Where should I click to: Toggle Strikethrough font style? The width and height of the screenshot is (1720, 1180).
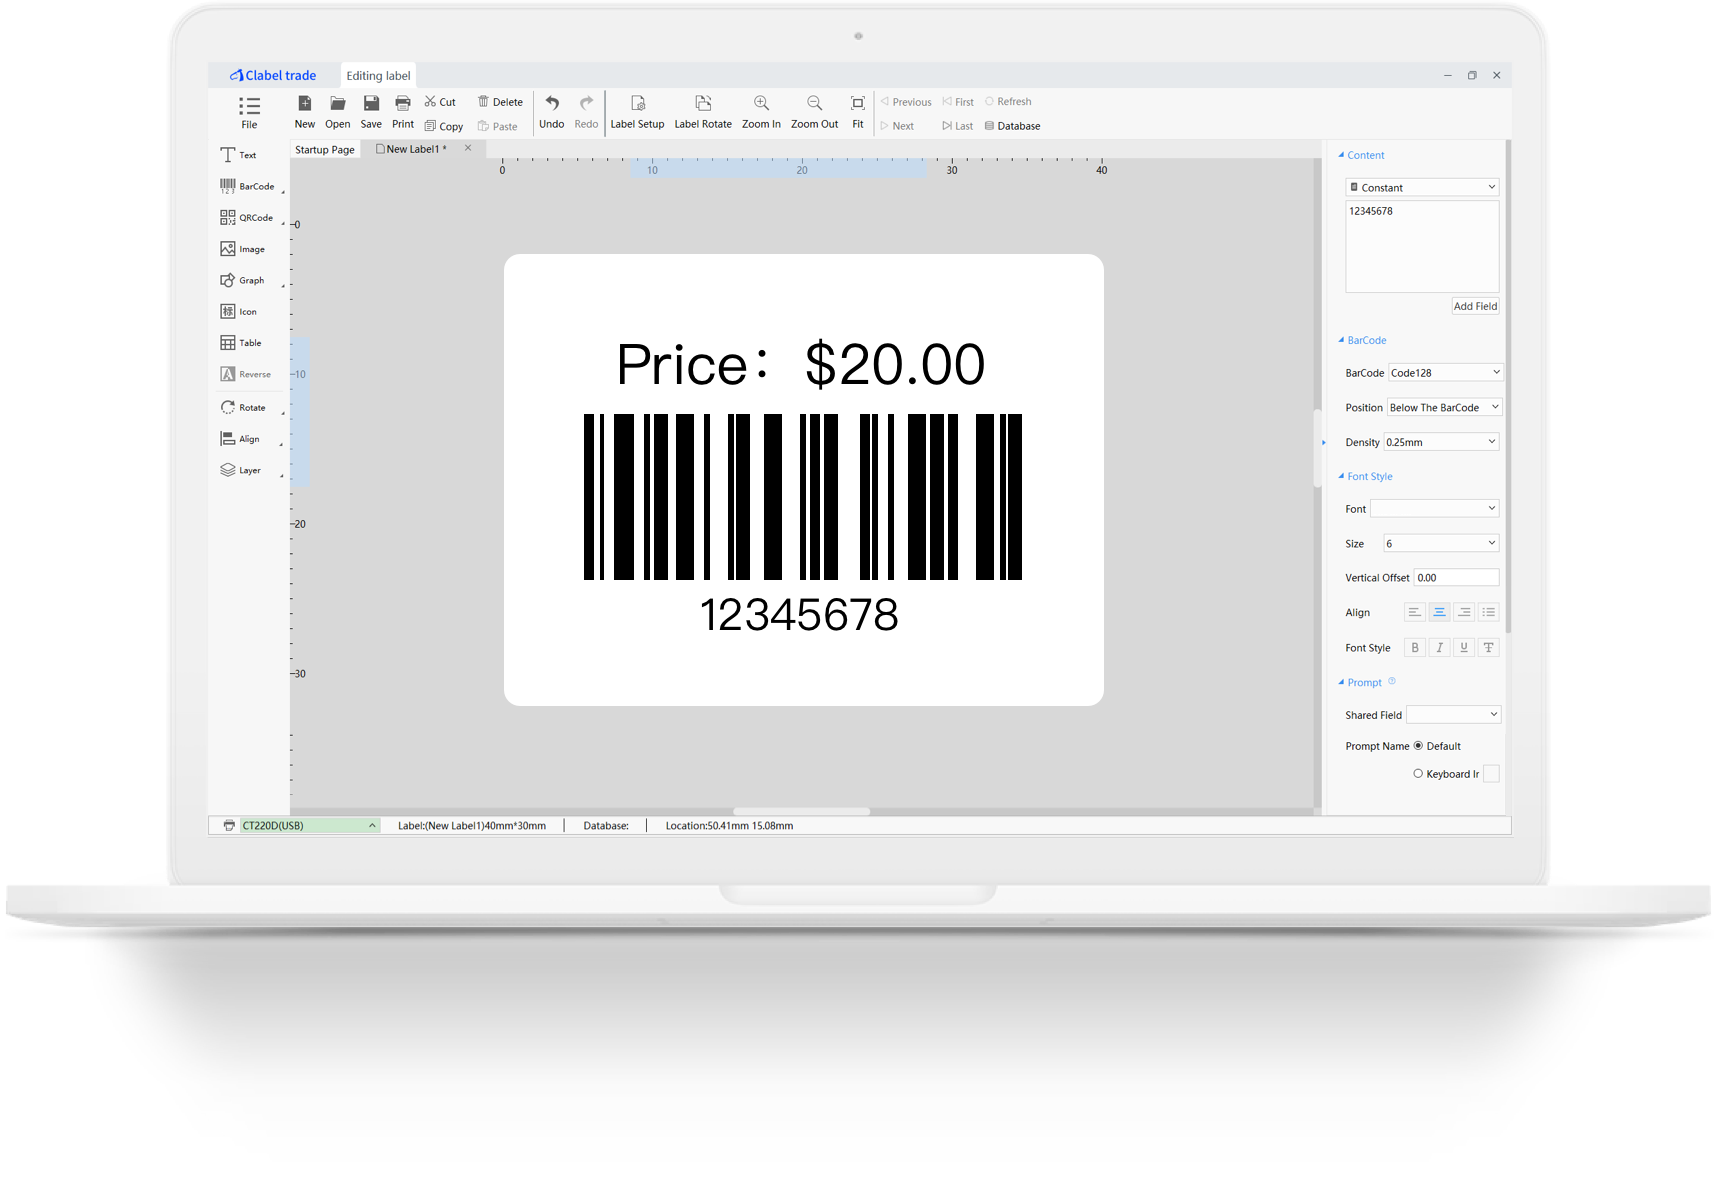1489,647
